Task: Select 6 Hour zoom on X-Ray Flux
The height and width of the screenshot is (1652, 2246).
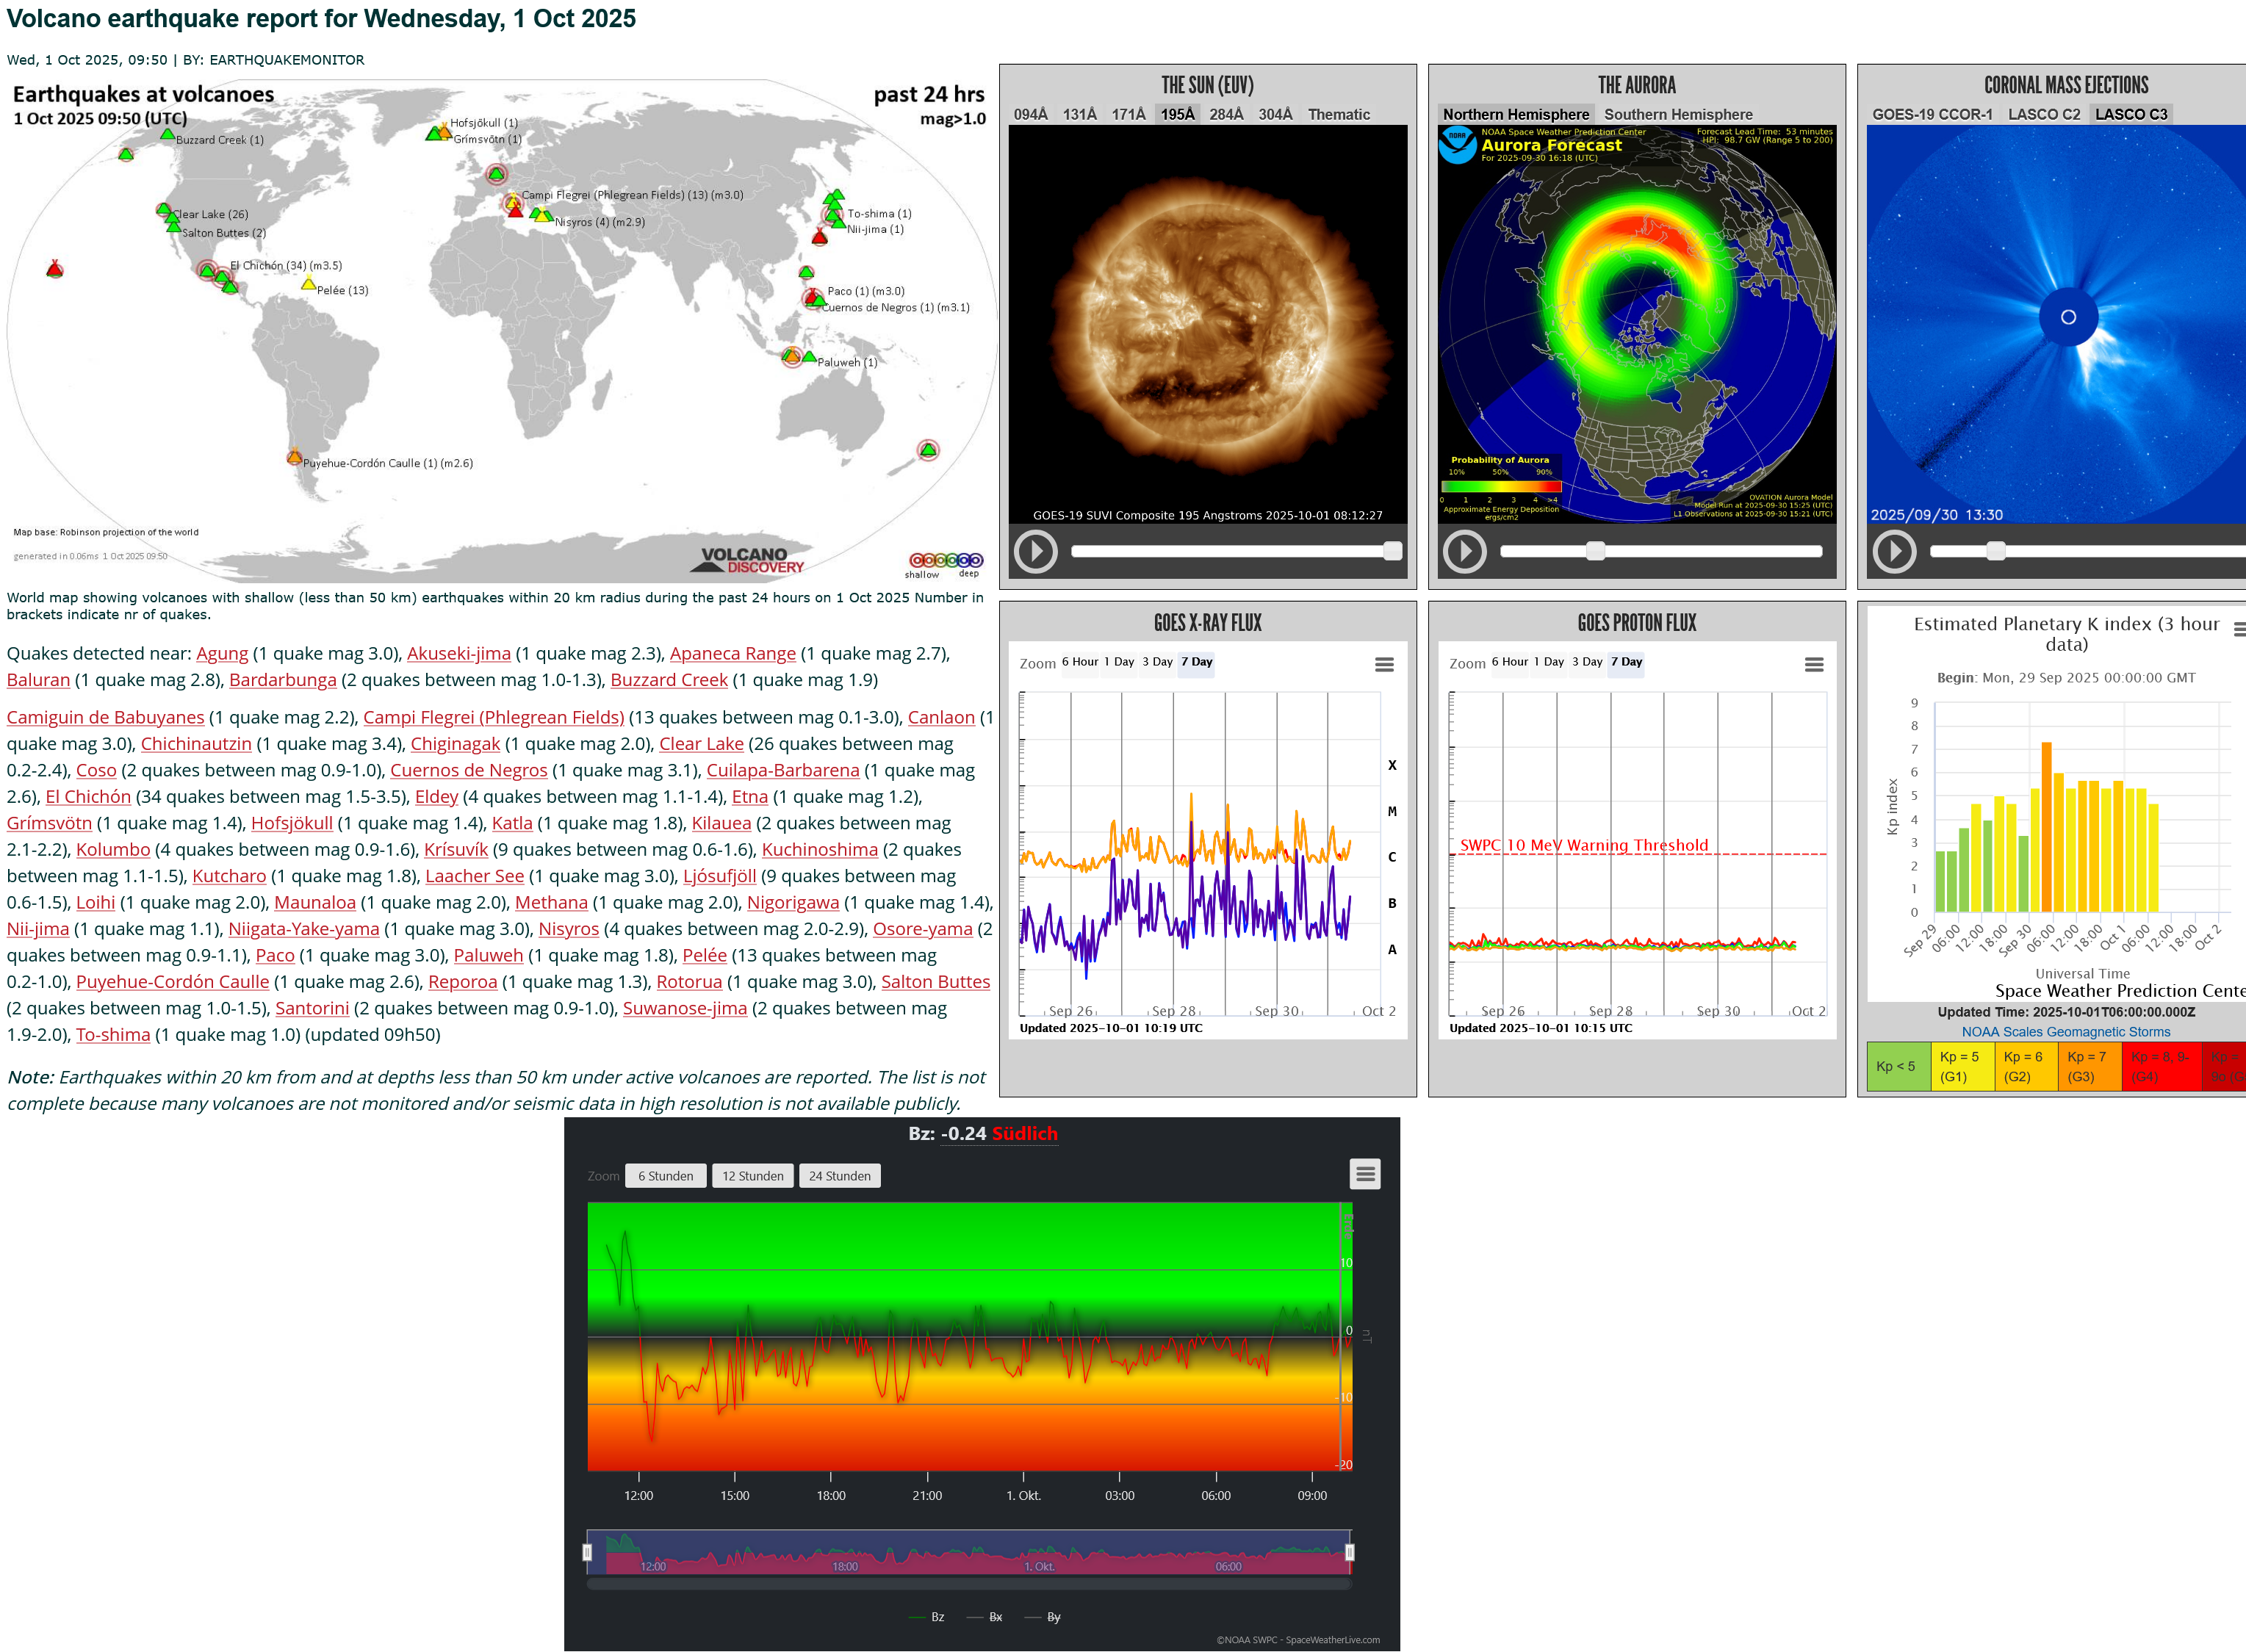Action: pos(1079,662)
